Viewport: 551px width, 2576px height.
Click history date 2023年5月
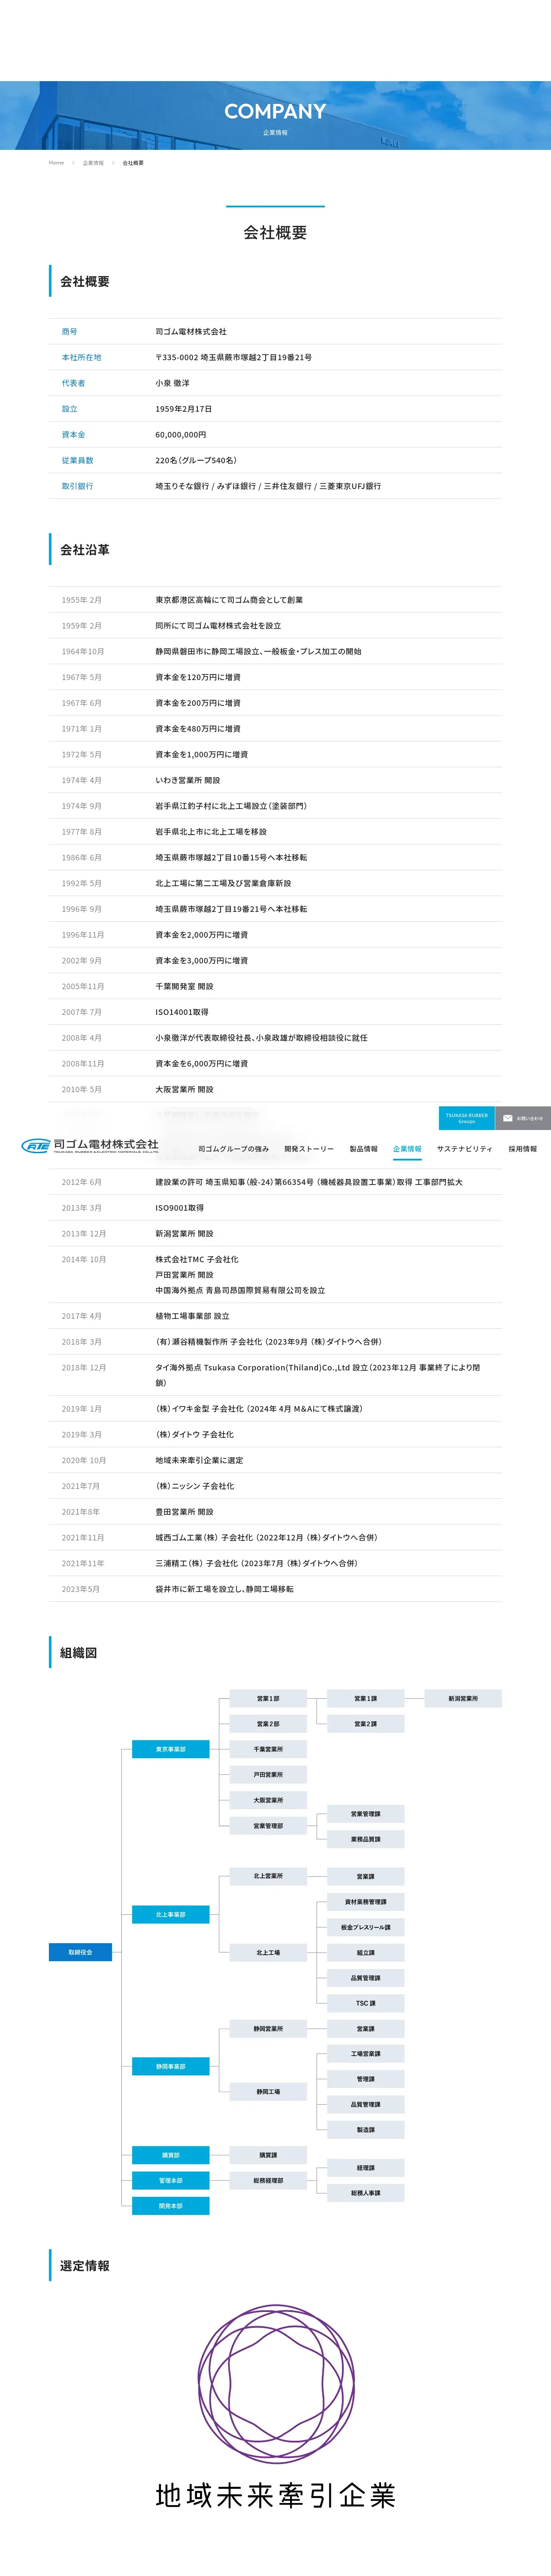[81, 1589]
